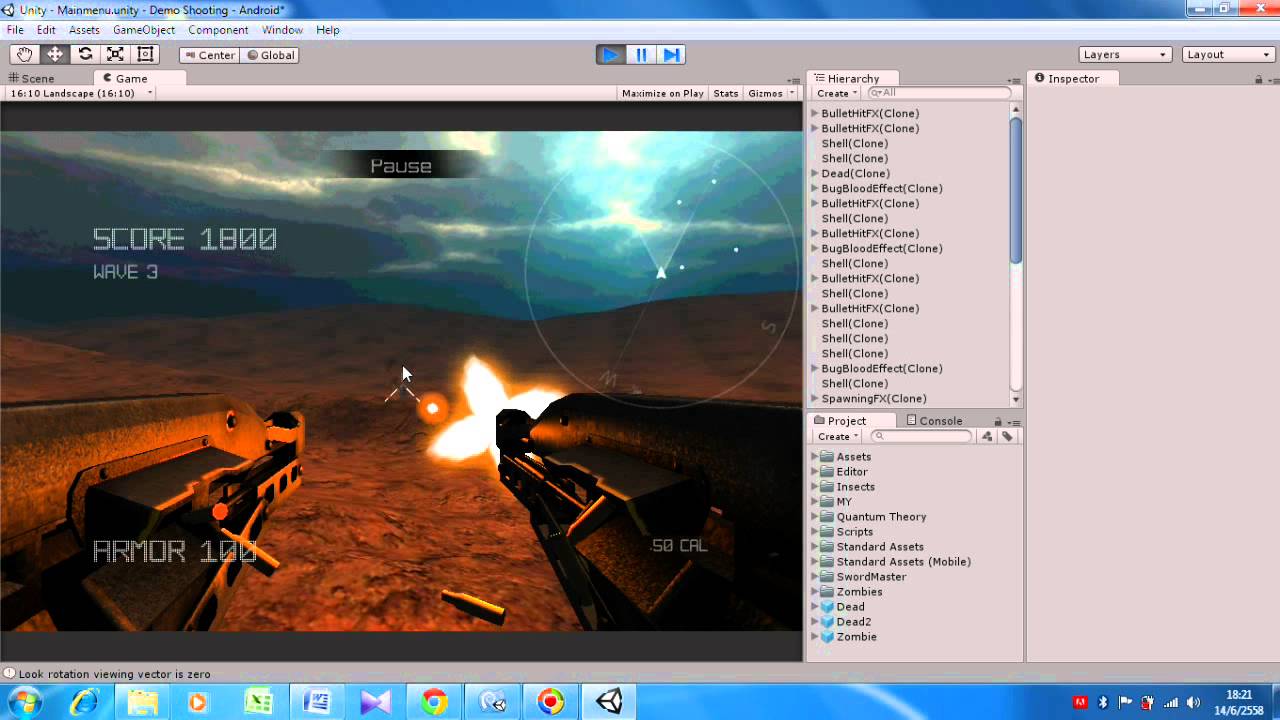Open Excel from the taskbar
The width and height of the screenshot is (1280, 720).
click(x=259, y=702)
